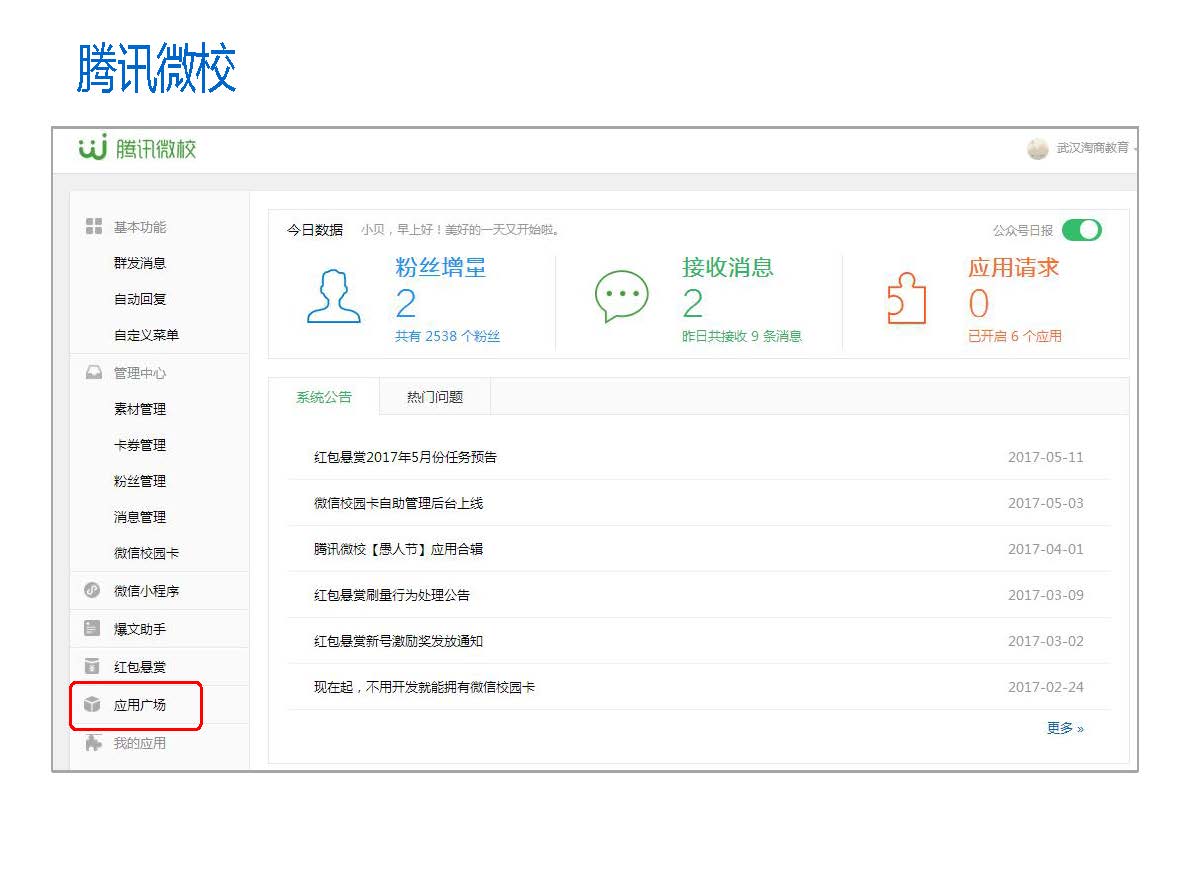
Task: Click the 爆文助手 icon
Action: point(93,628)
